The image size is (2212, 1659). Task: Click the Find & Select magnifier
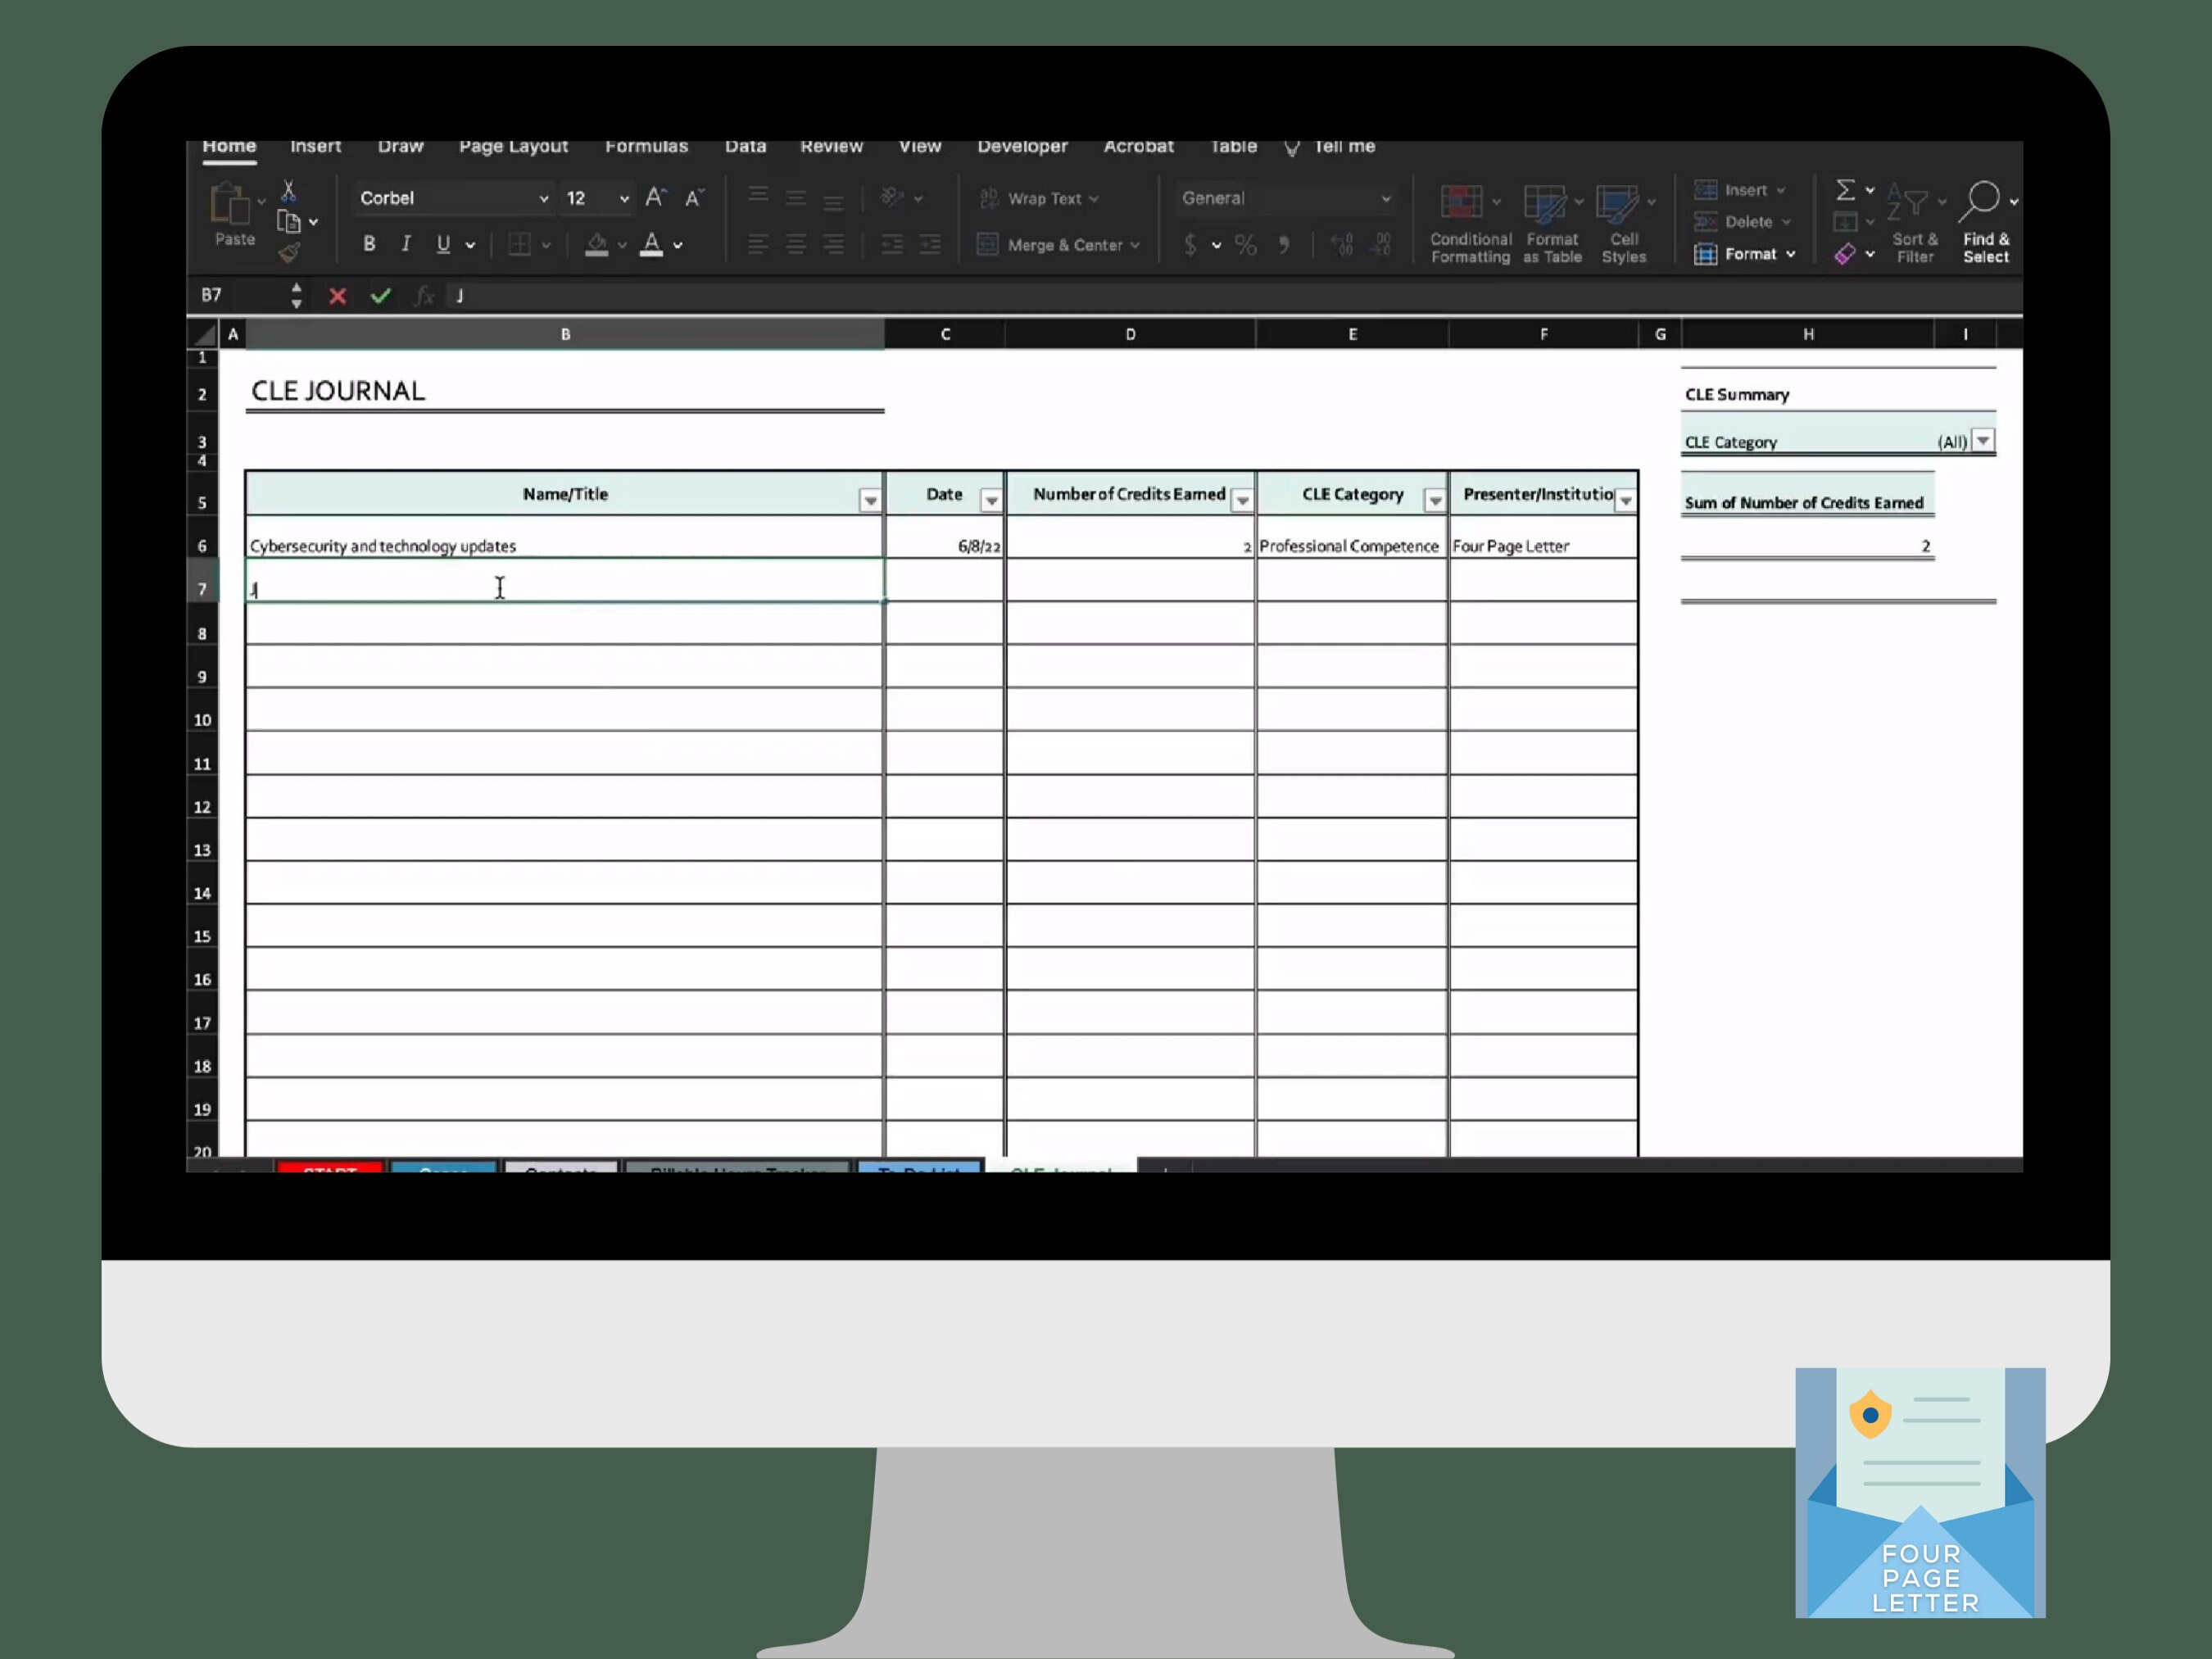(x=1984, y=224)
